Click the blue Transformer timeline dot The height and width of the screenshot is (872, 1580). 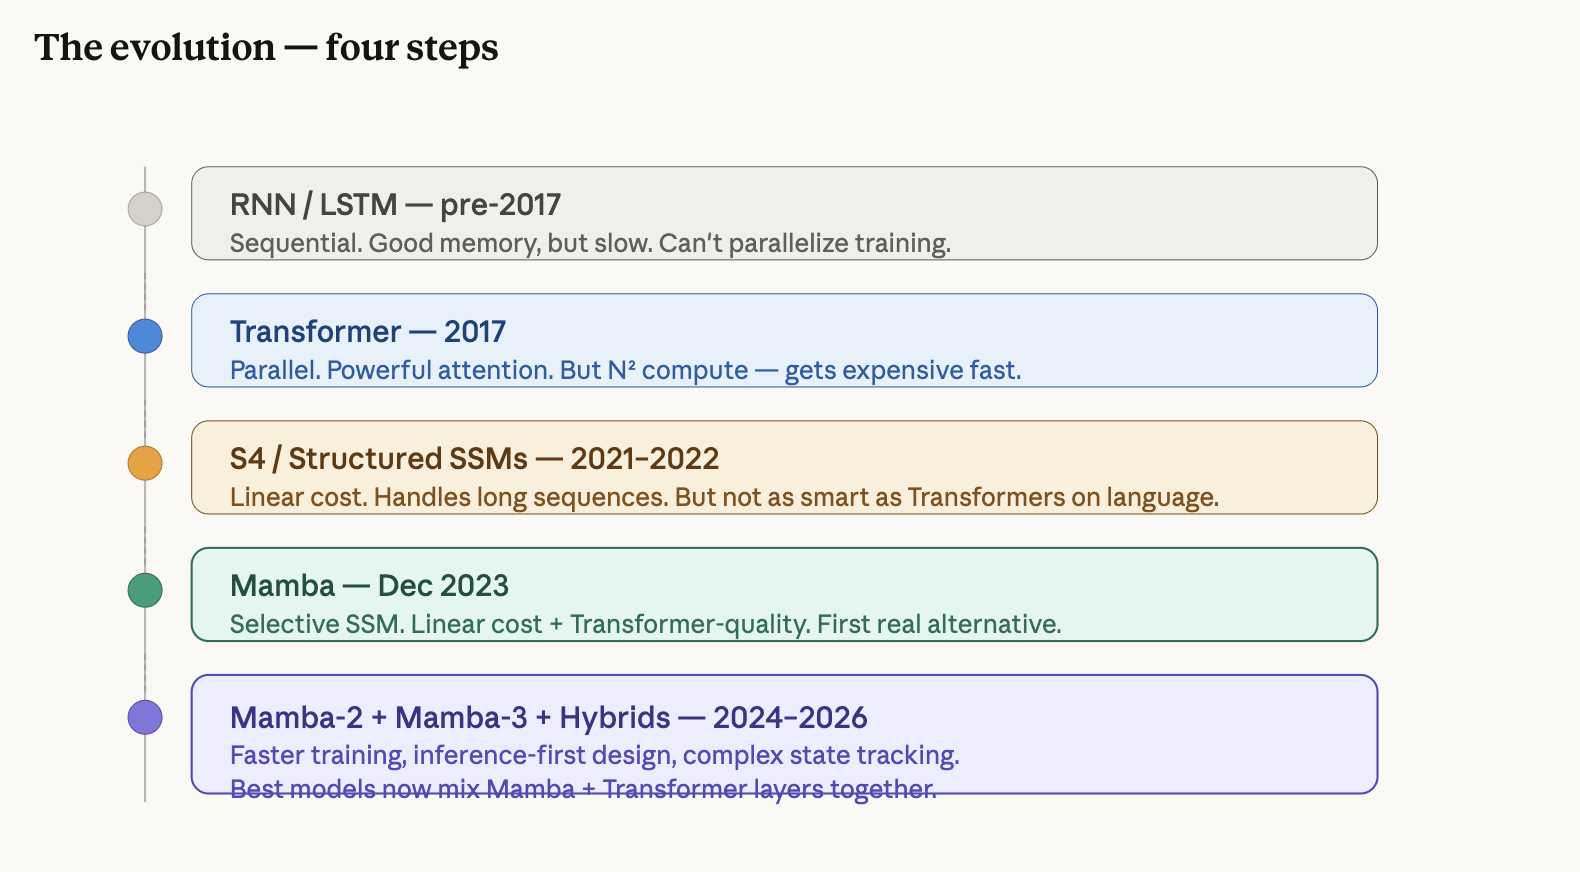145,336
